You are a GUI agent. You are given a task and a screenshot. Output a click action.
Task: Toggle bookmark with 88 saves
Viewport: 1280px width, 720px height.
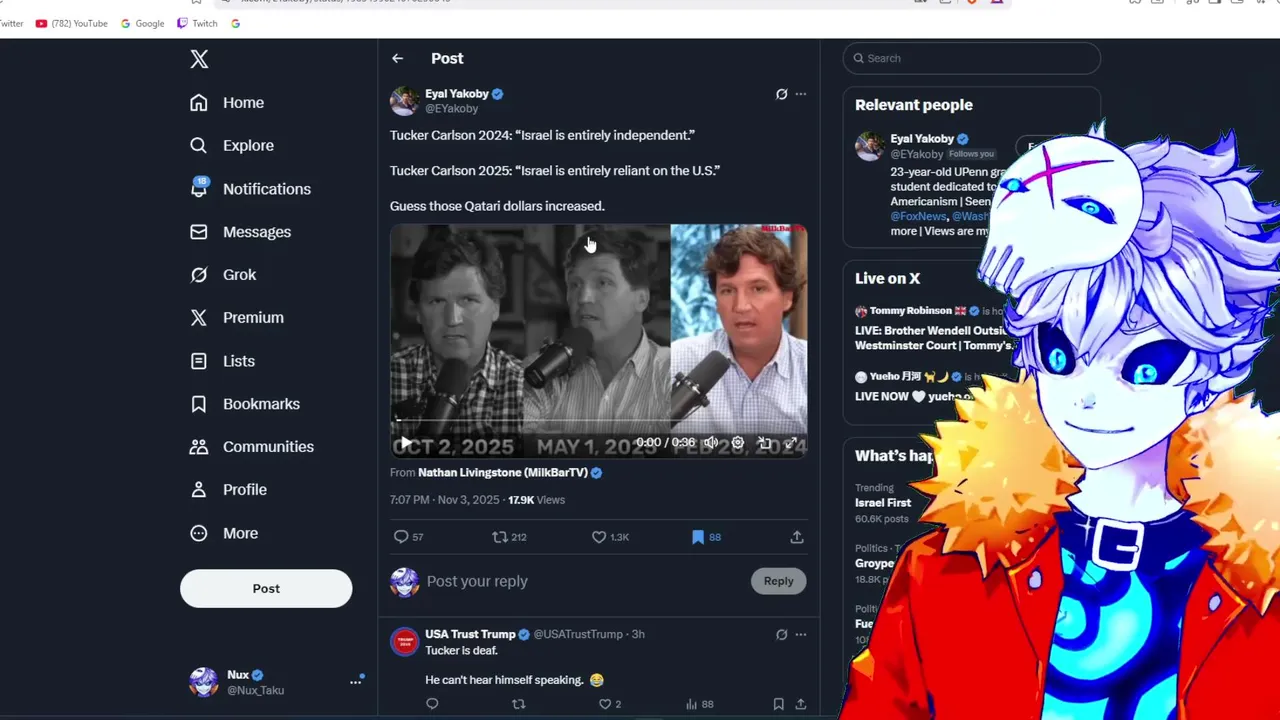[706, 537]
